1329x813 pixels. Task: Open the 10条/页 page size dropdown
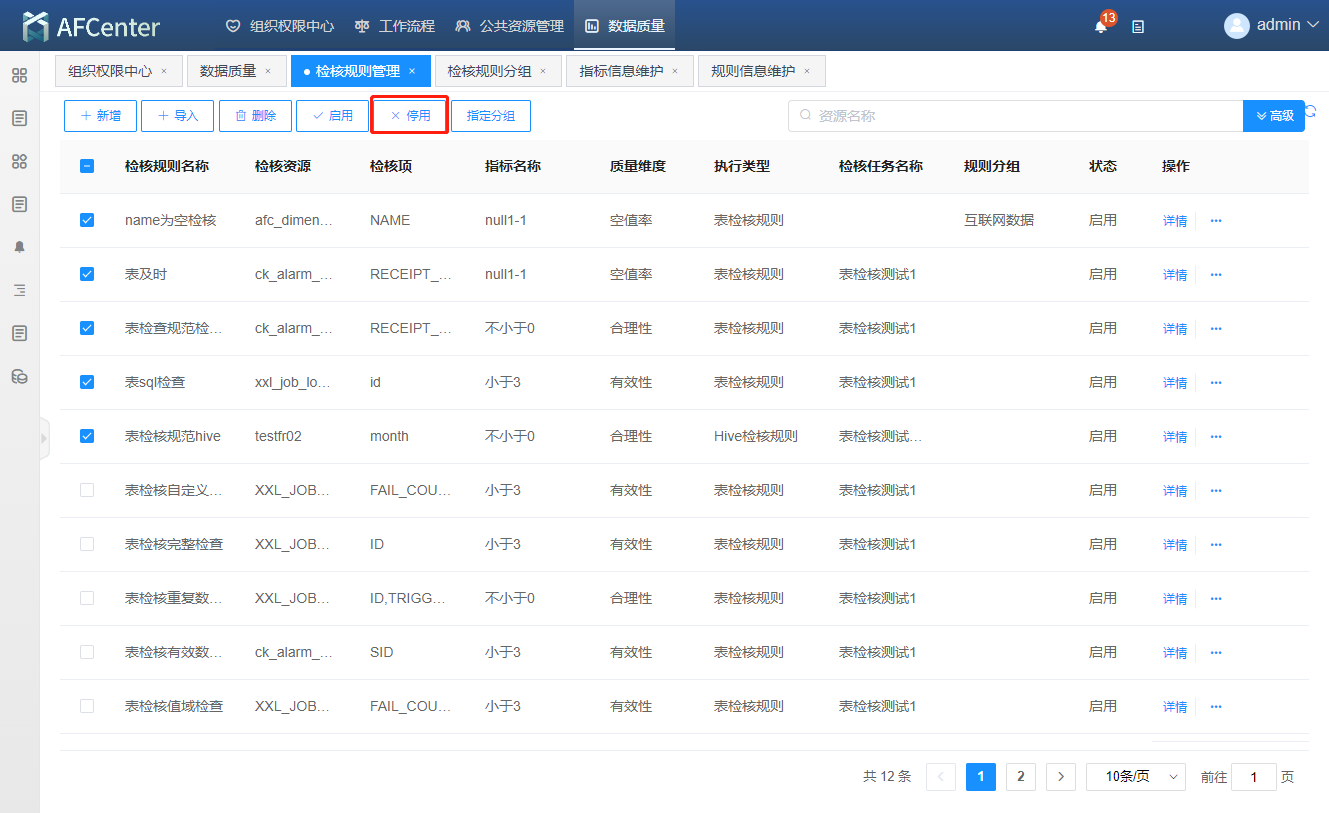pos(1135,777)
